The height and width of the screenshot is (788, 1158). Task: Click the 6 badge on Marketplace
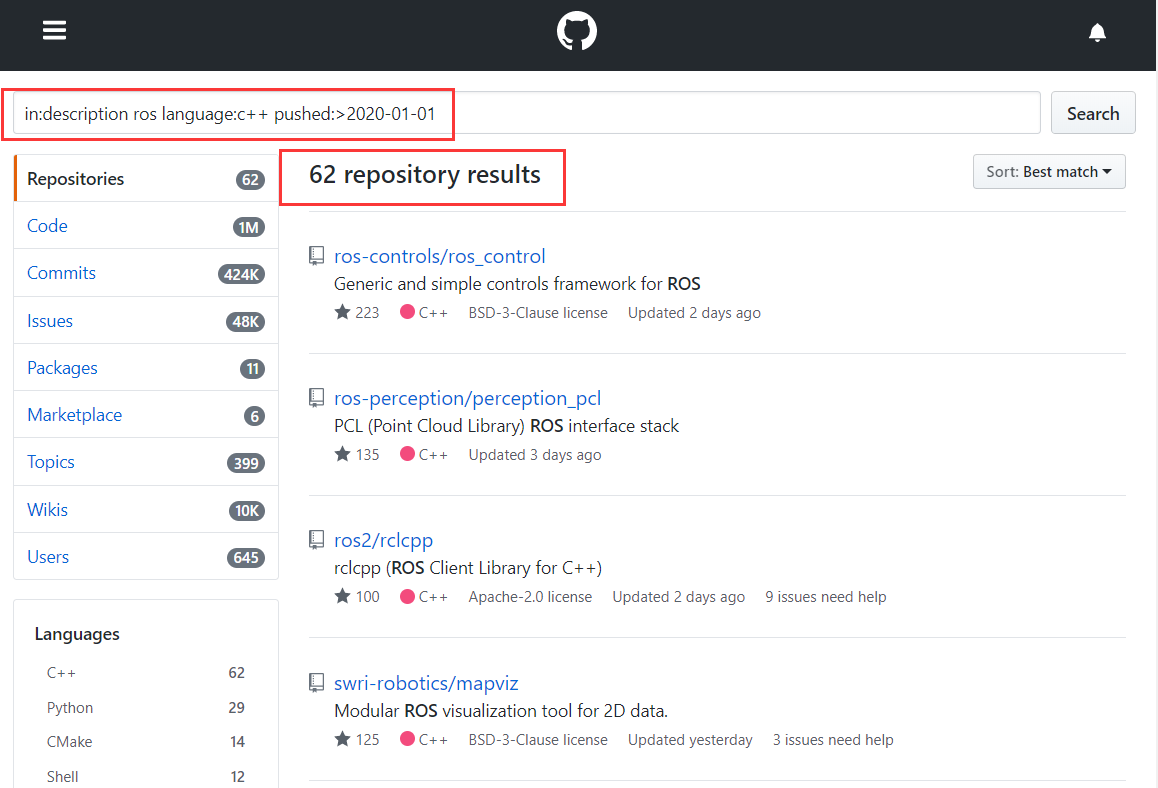[254, 416]
